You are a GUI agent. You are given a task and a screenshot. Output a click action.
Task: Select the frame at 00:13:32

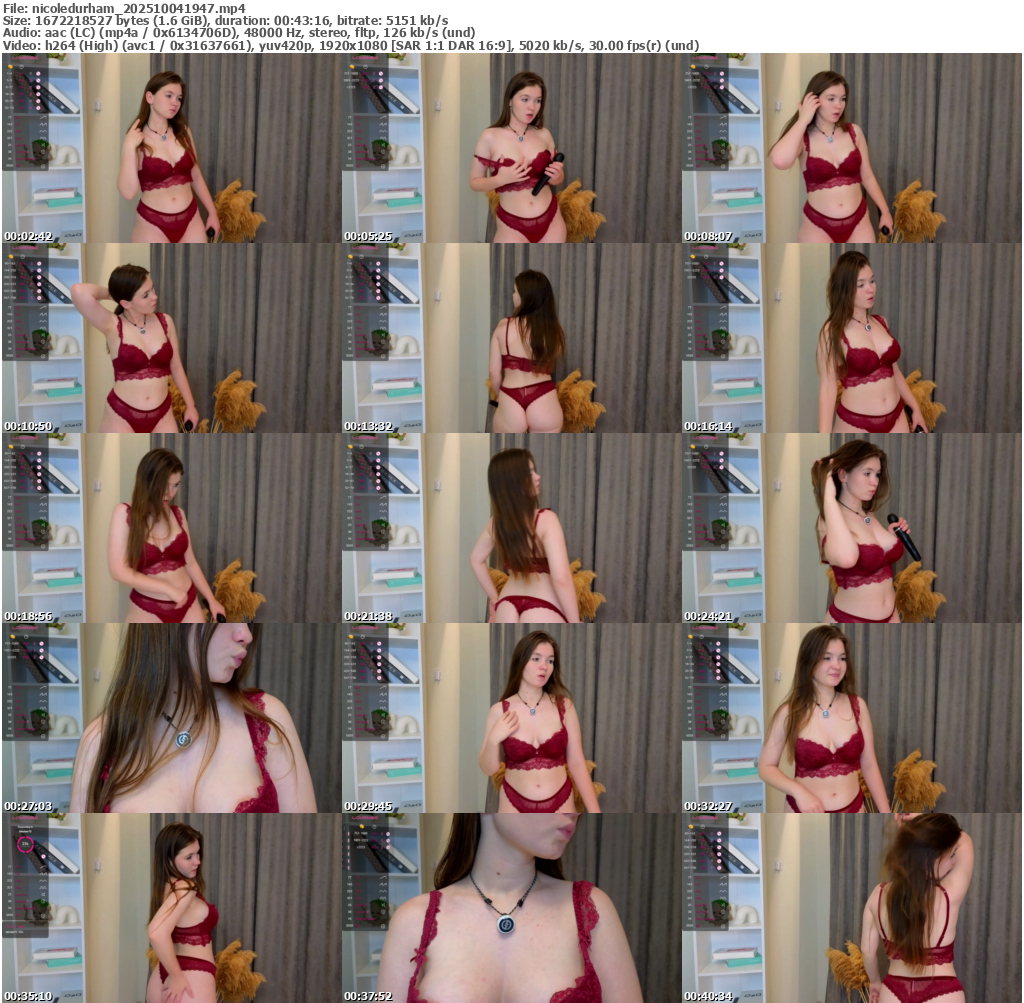pyautogui.click(x=512, y=338)
